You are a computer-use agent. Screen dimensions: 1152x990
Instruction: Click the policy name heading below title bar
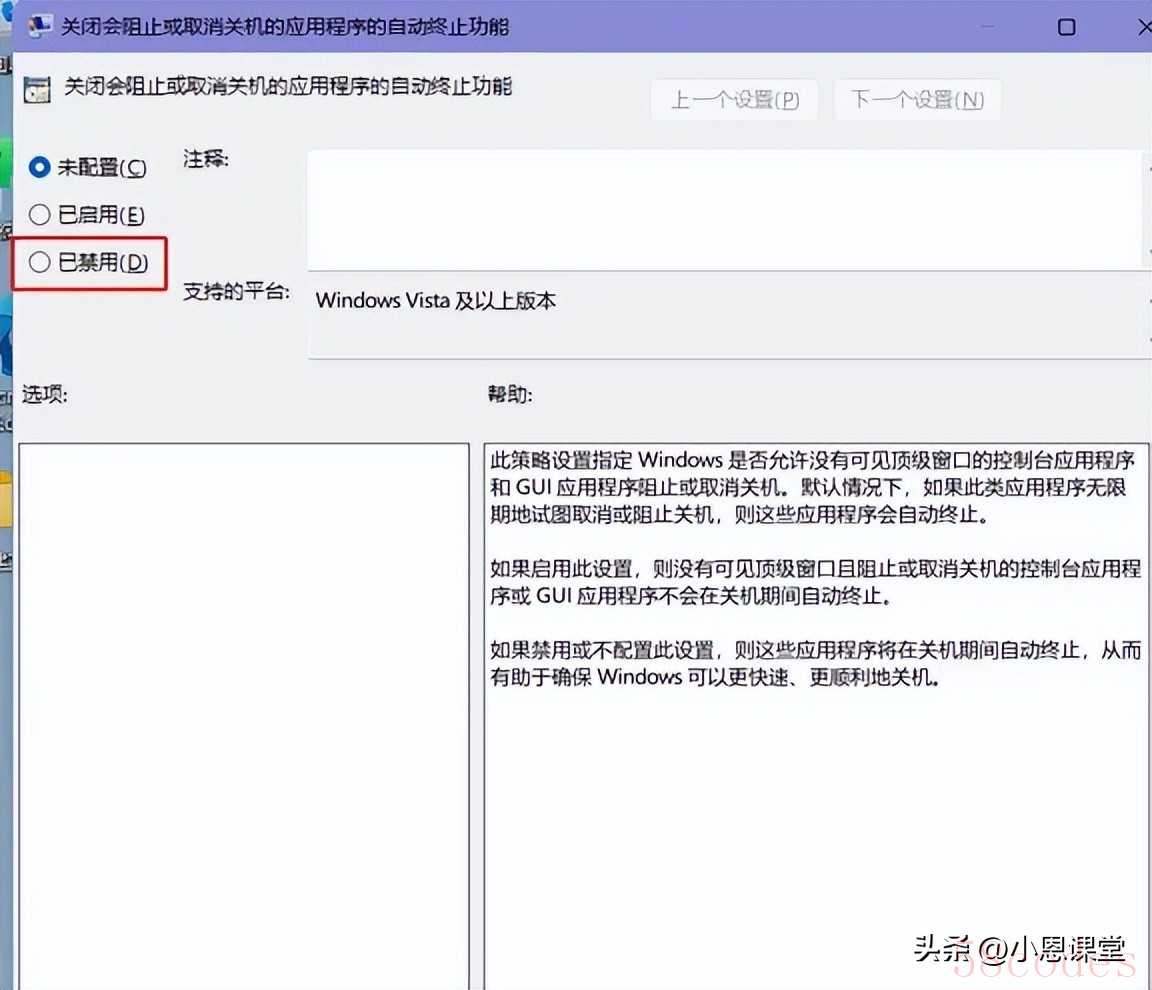(288, 87)
